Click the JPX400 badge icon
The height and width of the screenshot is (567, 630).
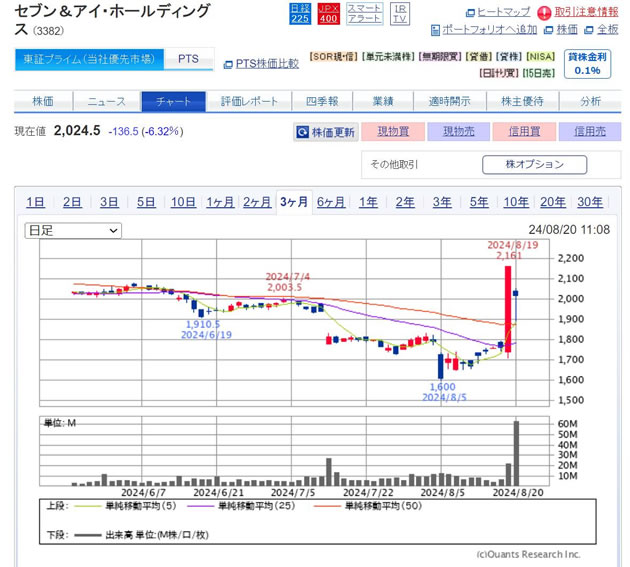click(x=327, y=13)
